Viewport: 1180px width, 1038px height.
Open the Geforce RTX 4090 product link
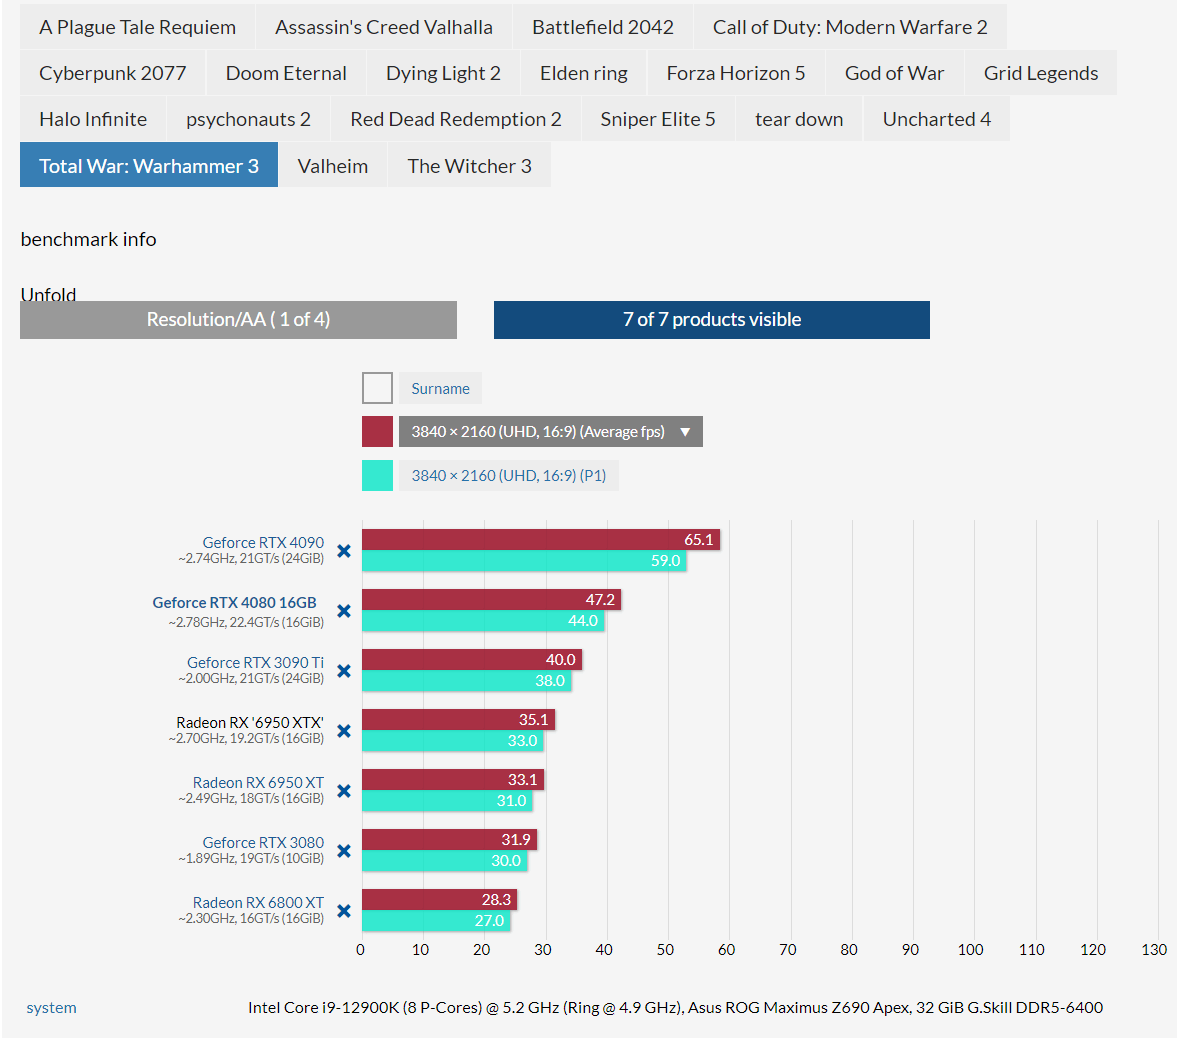pos(263,542)
